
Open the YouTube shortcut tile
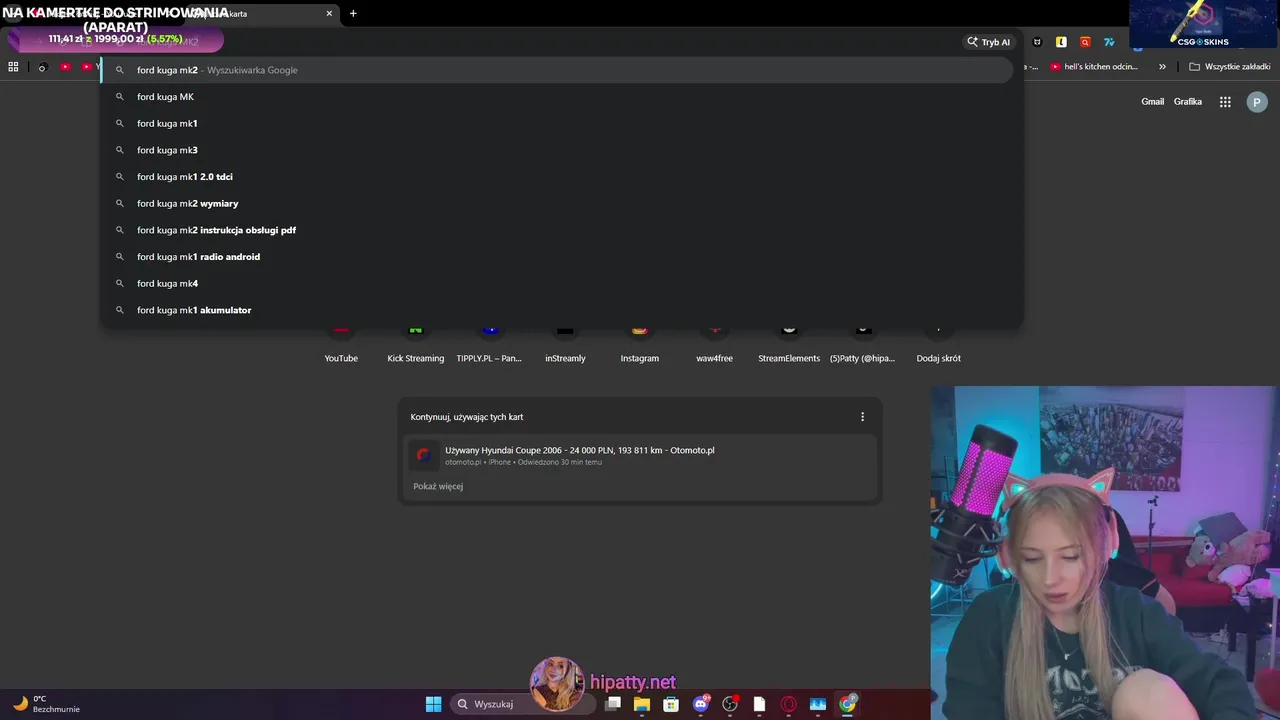(x=341, y=345)
